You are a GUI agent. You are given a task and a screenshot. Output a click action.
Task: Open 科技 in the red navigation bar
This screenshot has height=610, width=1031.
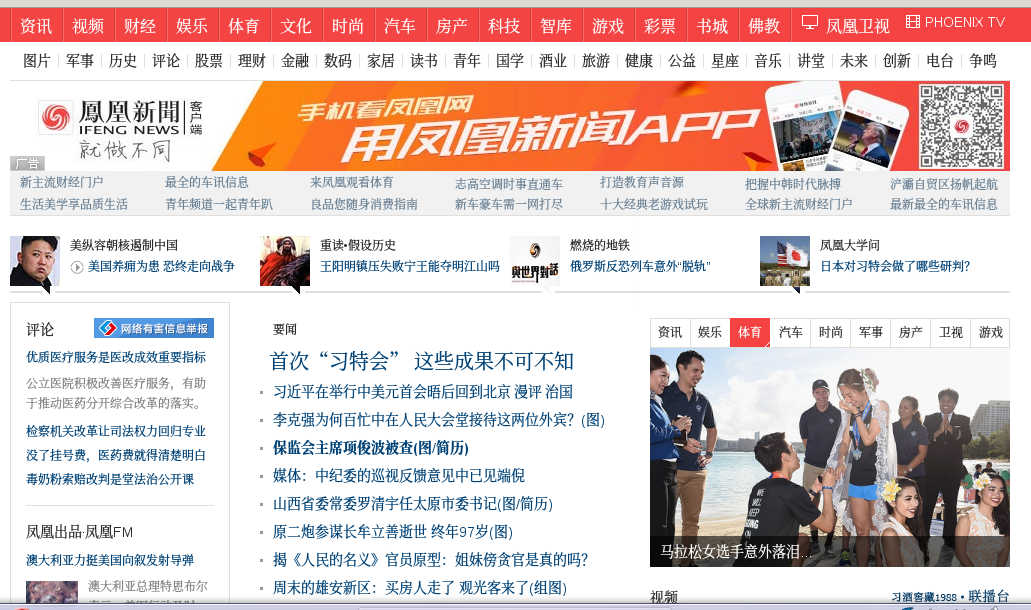point(504,26)
